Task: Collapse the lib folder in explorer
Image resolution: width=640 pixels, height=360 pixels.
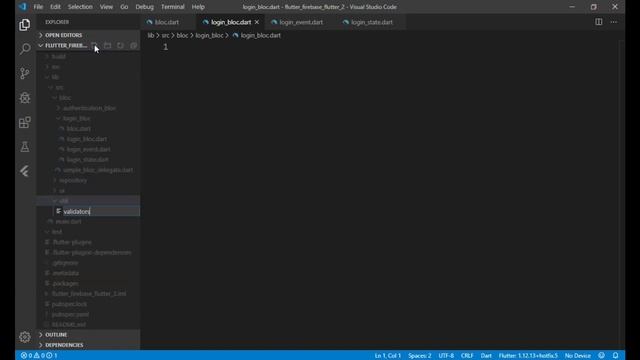Action: (88, 77)
